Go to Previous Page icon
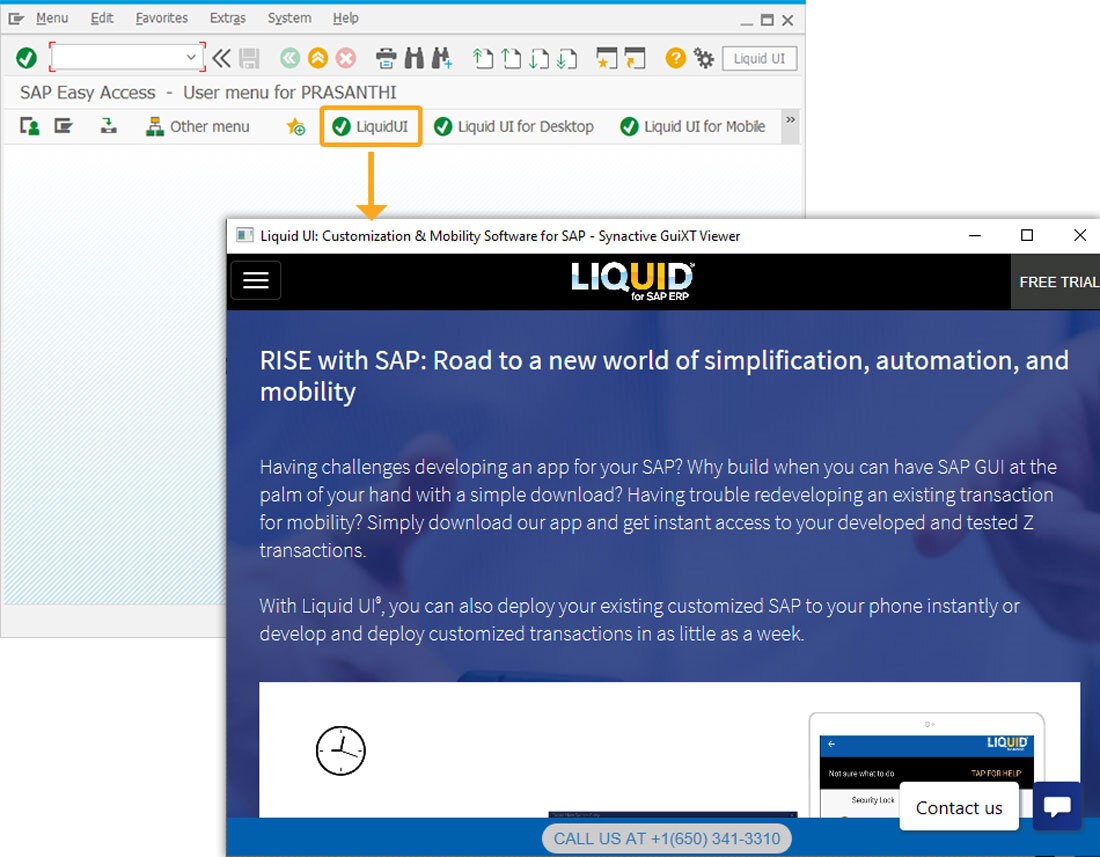 click(511, 58)
